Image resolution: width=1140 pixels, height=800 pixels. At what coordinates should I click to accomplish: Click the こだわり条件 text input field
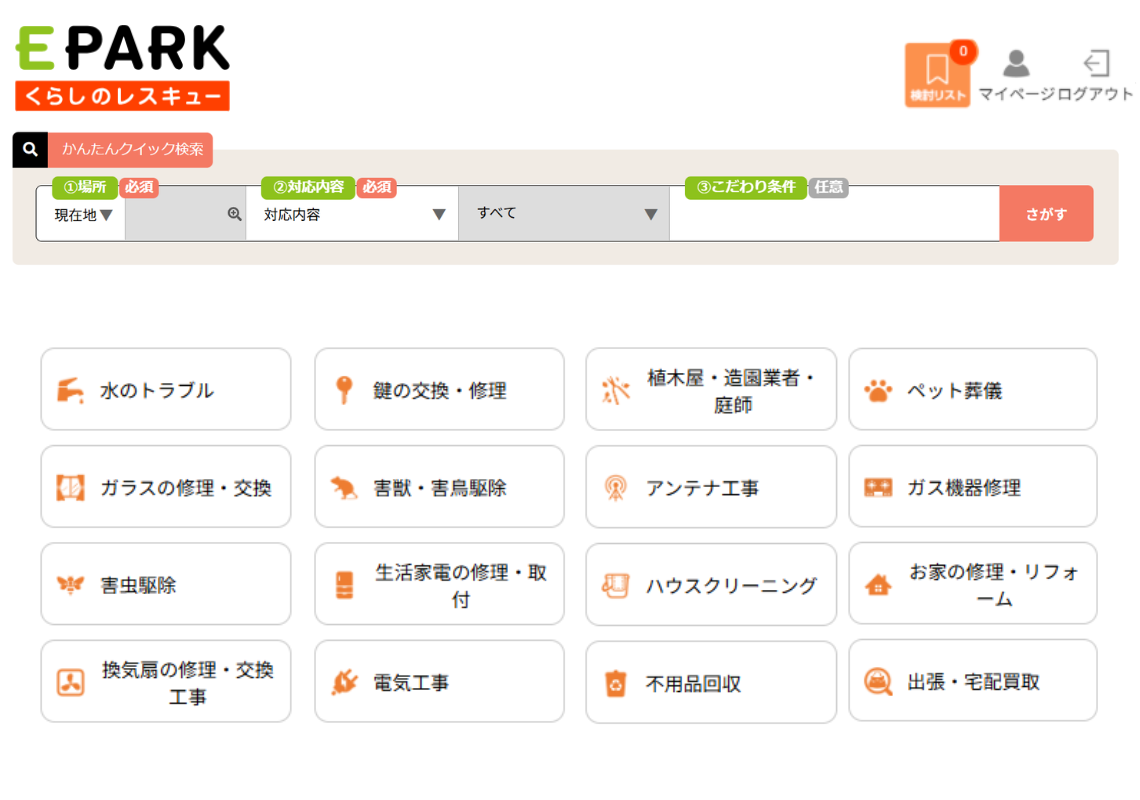point(833,214)
